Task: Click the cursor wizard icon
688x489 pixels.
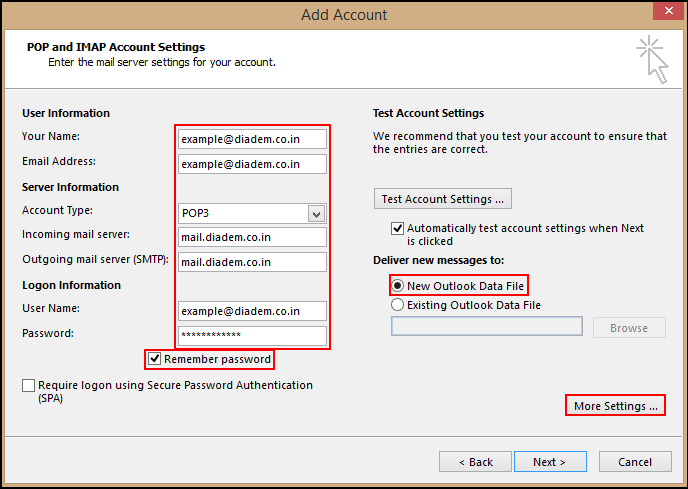Action: pos(651,59)
